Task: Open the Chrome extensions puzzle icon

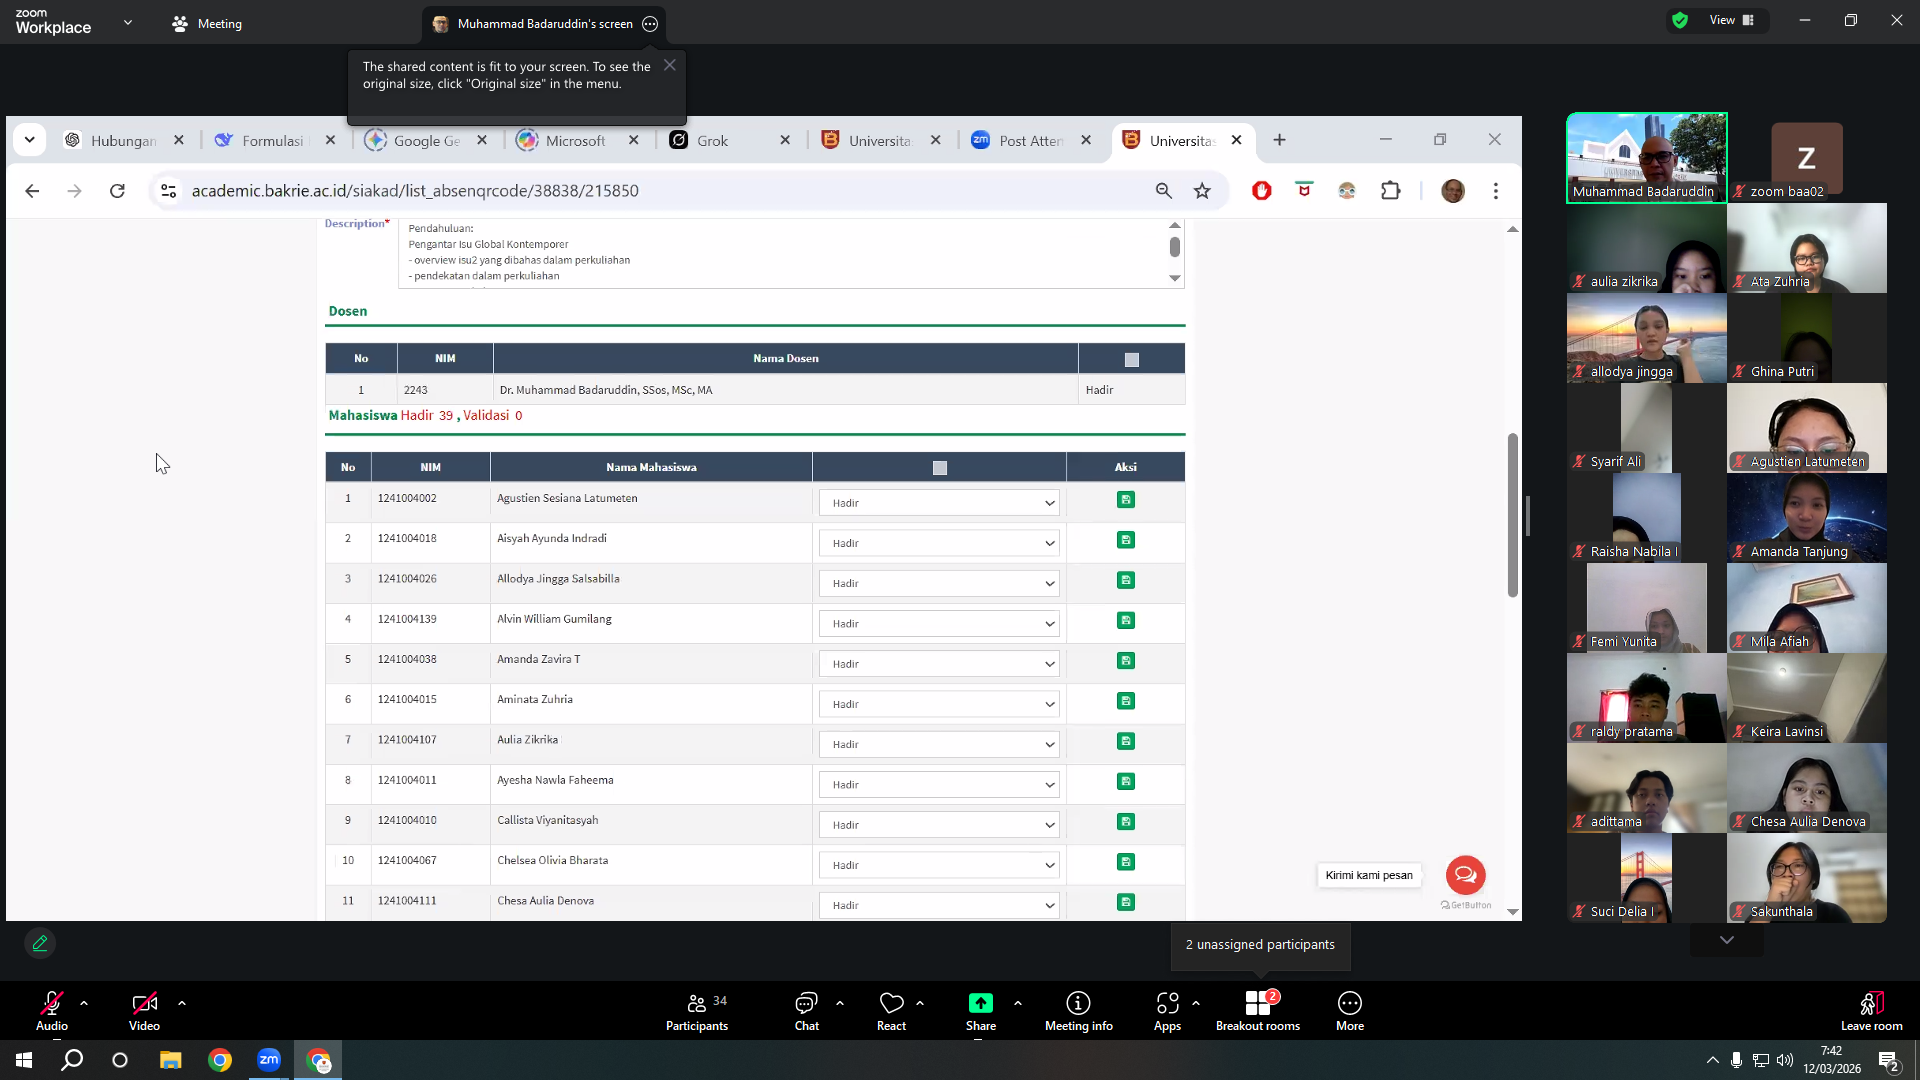Action: tap(1391, 191)
